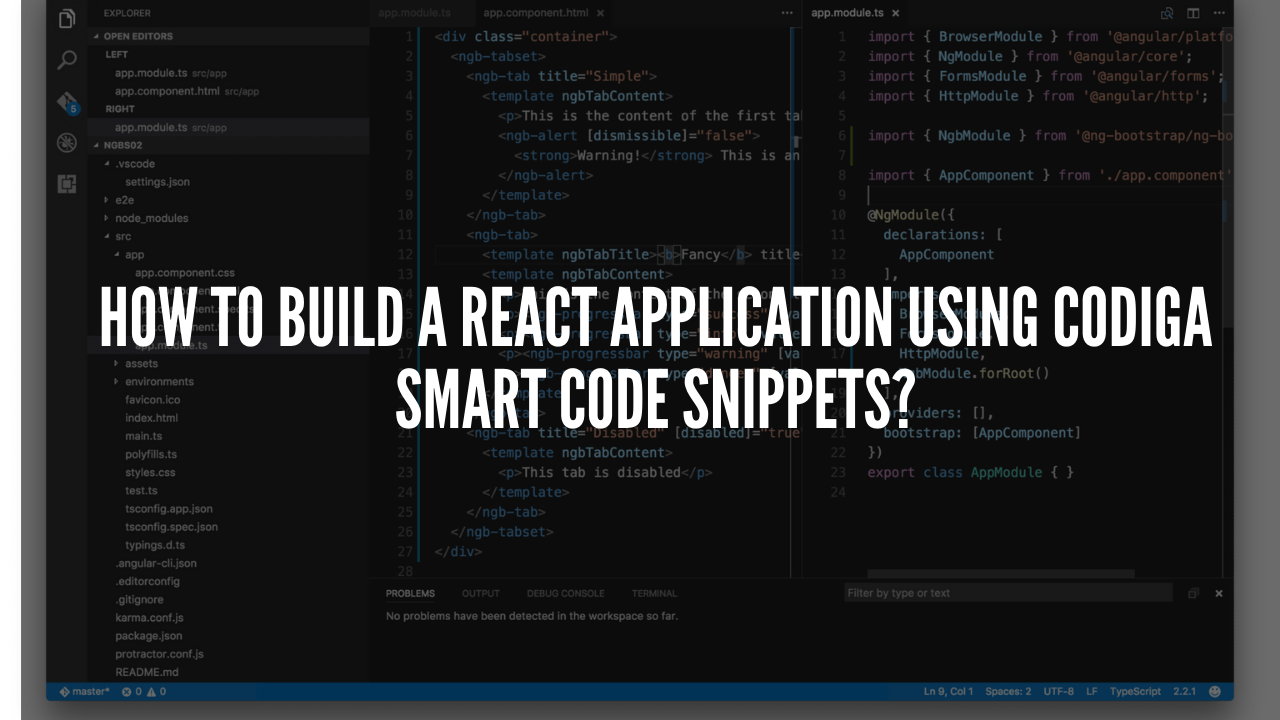Close the bottom Problems panel

1218,593
